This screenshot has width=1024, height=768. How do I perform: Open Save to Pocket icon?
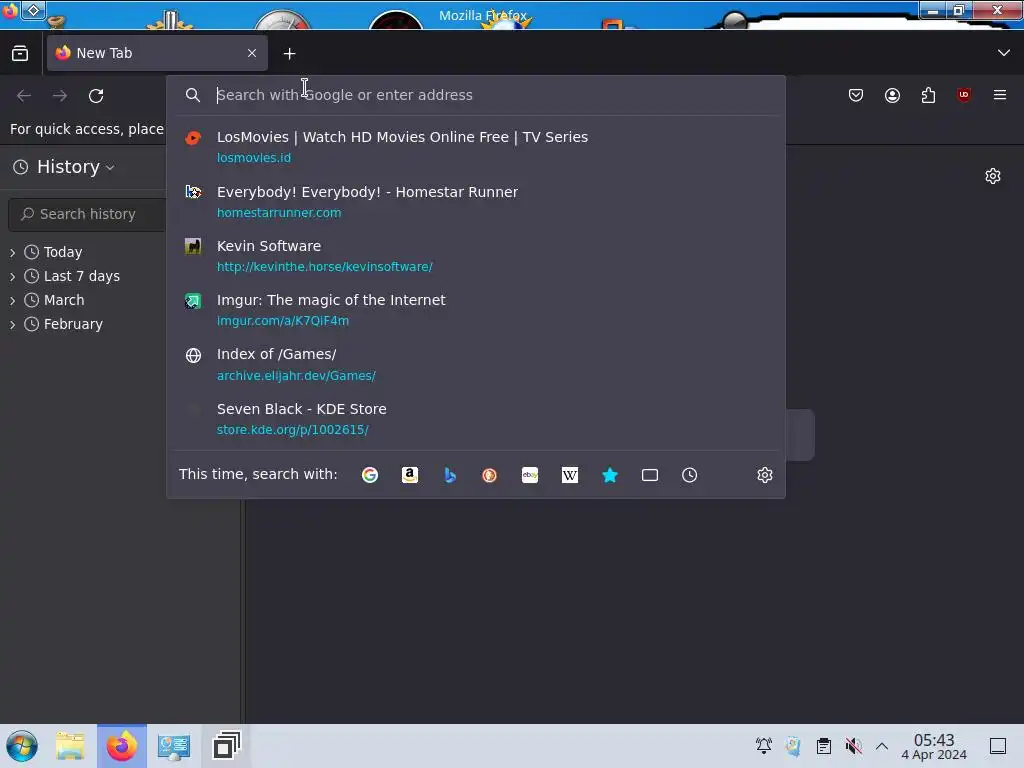[856, 95]
